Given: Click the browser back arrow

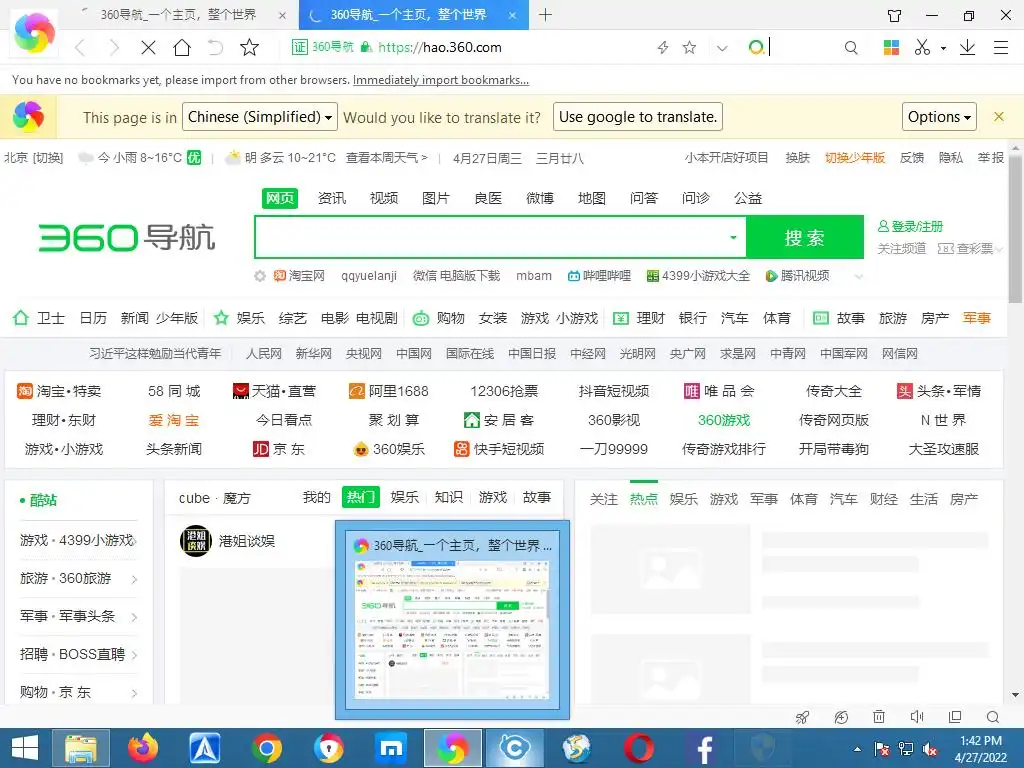Looking at the screenshot, I should click(x=80, y=47).
